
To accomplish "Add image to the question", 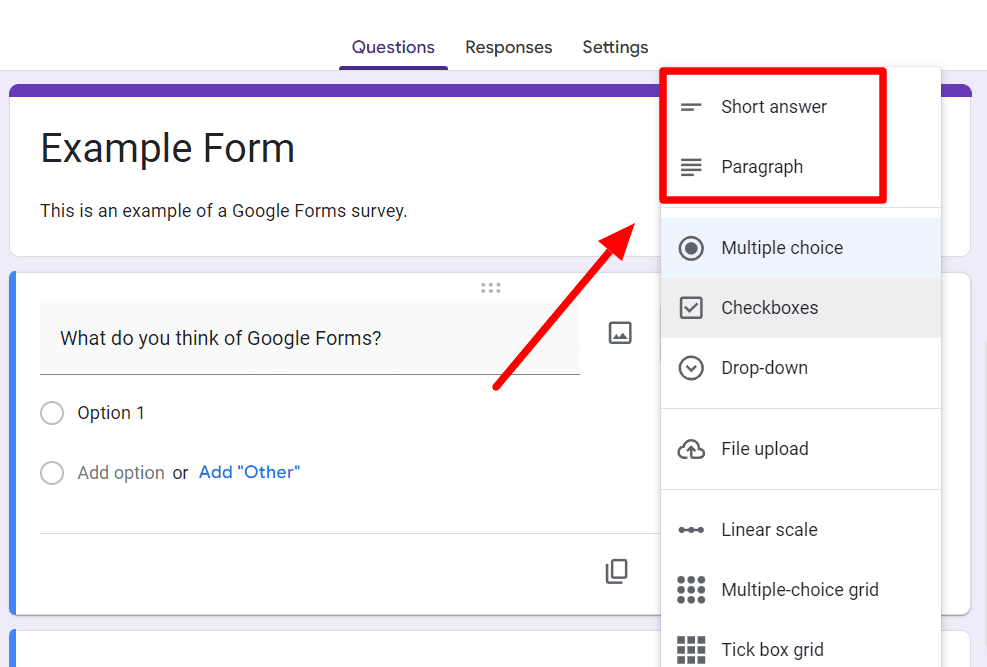I will (620, 333).
